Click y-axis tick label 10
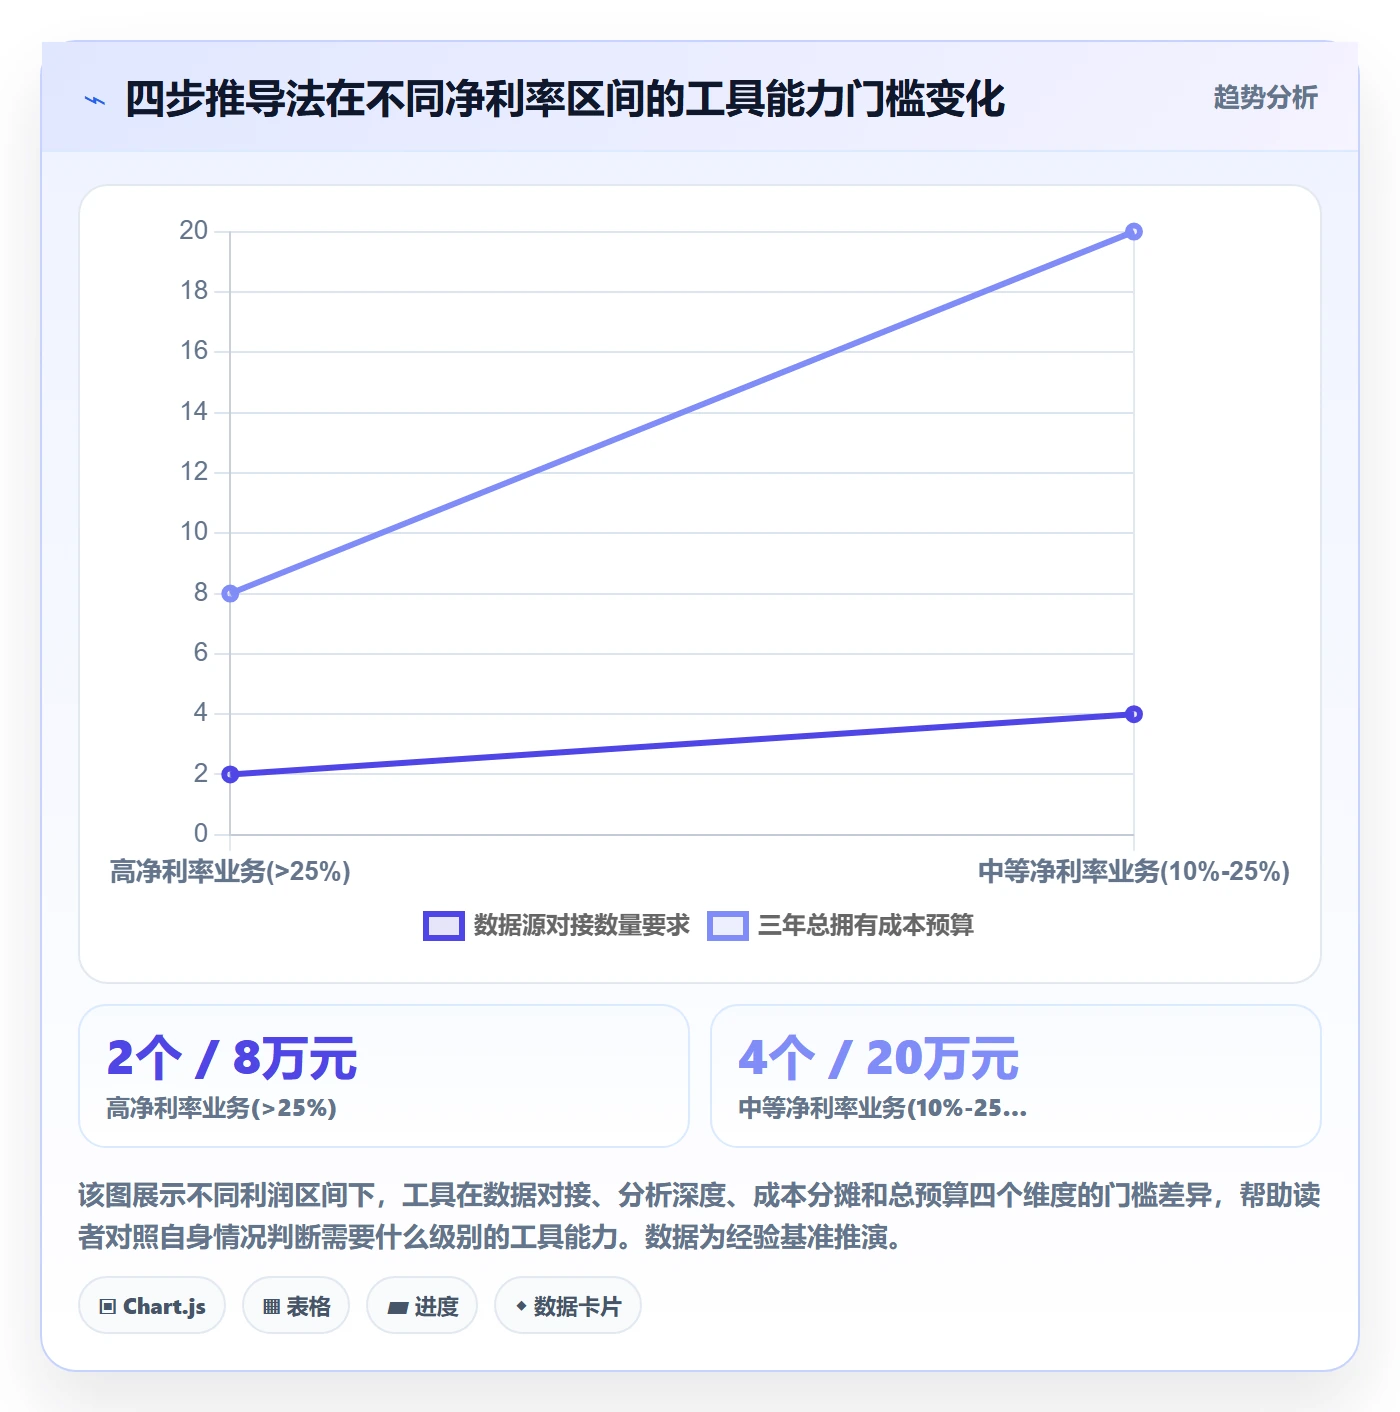 194,532
